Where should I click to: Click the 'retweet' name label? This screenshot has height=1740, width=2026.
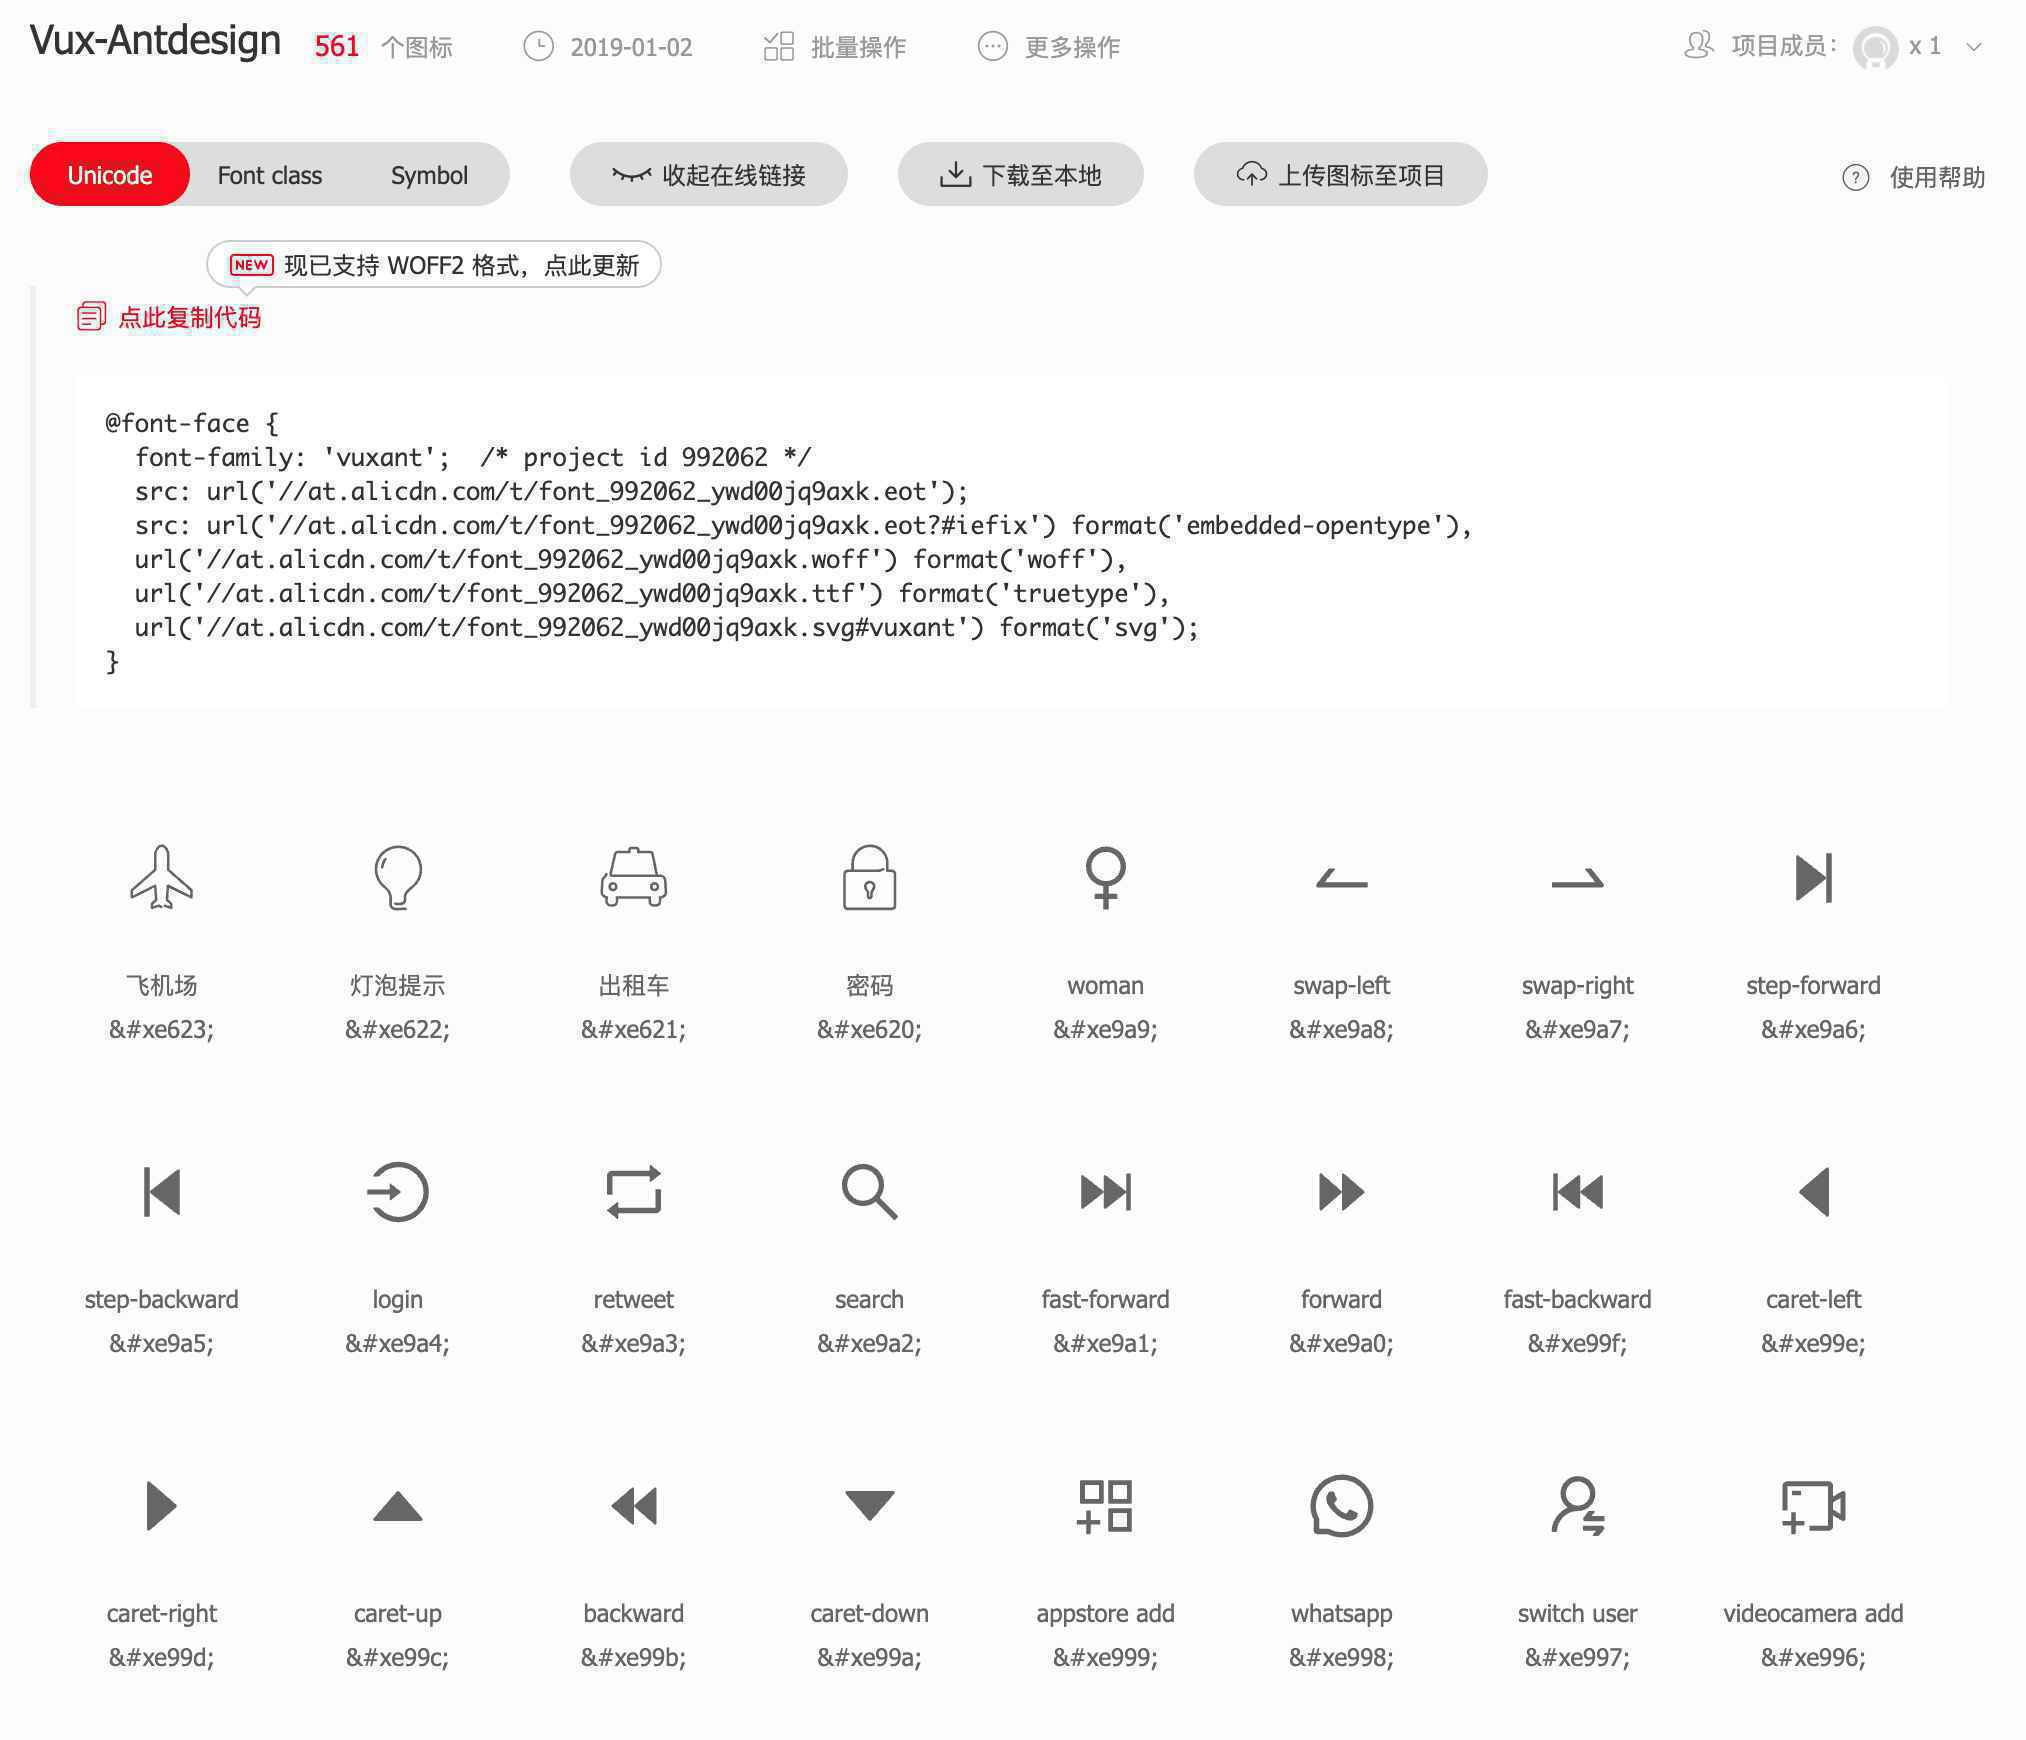point(633,1299)
